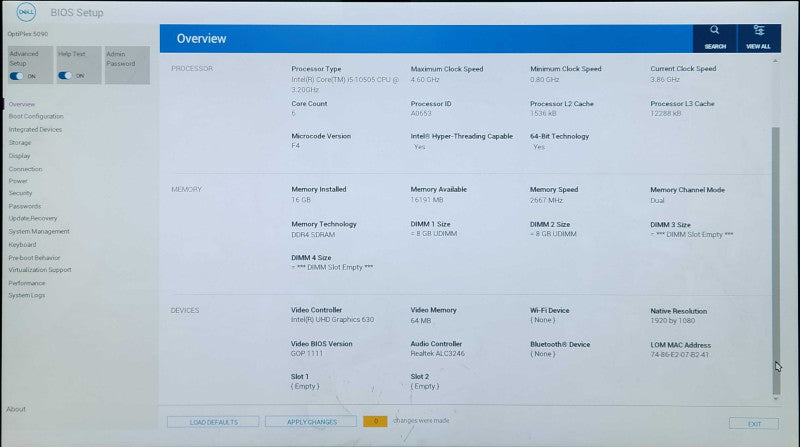800x447 pixels.
Task: Click the '3.86 GHz' current clock value
Action: 665,80
